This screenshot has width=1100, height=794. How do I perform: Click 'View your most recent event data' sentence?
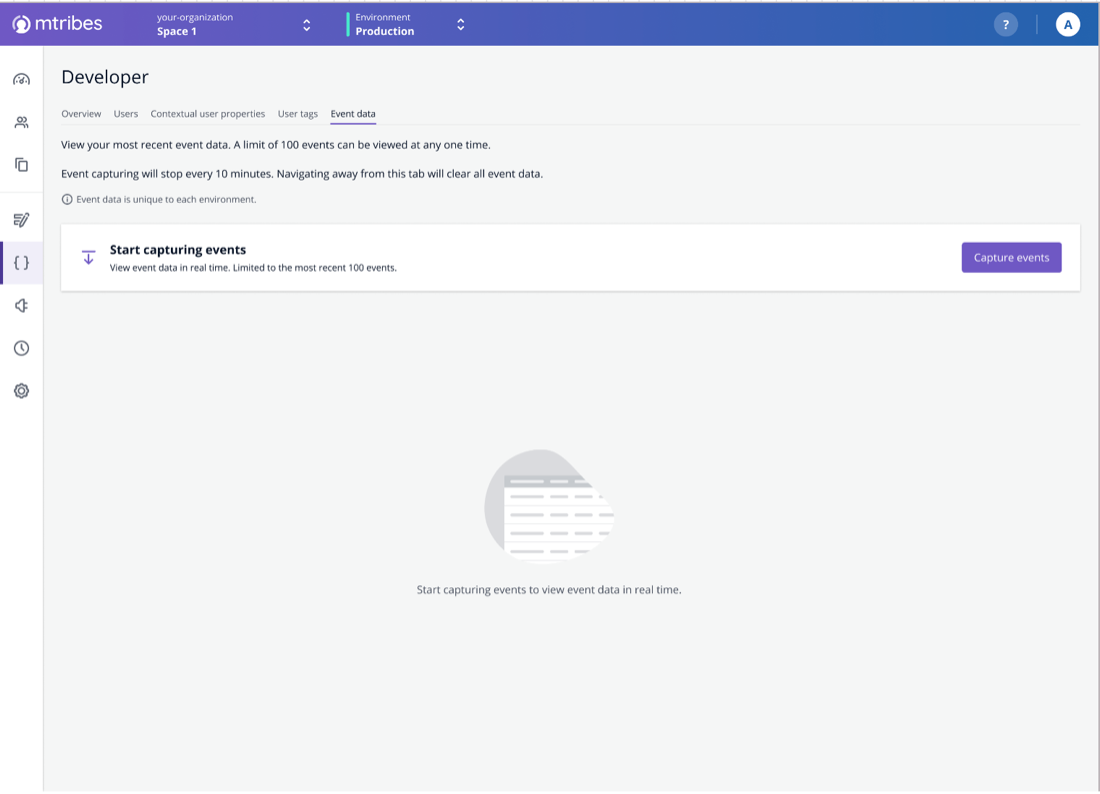tap(276, 145)
